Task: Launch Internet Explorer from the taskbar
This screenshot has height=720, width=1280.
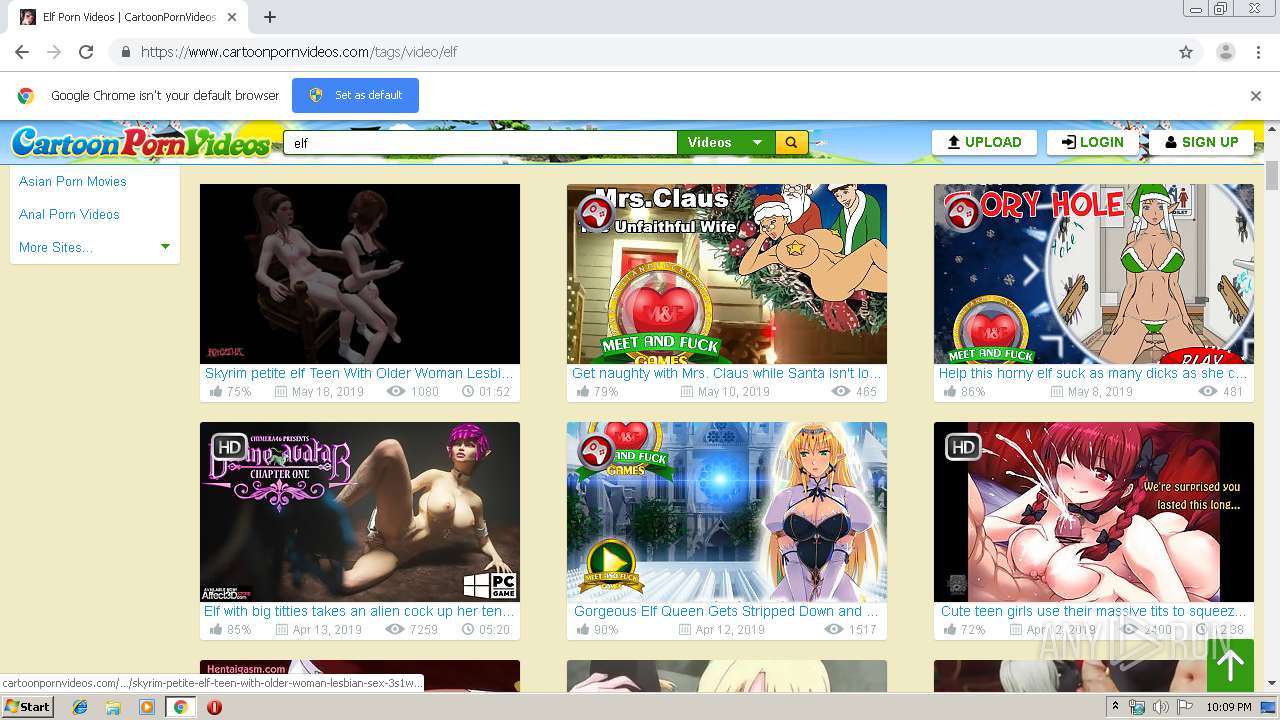Action: (80, 707)
